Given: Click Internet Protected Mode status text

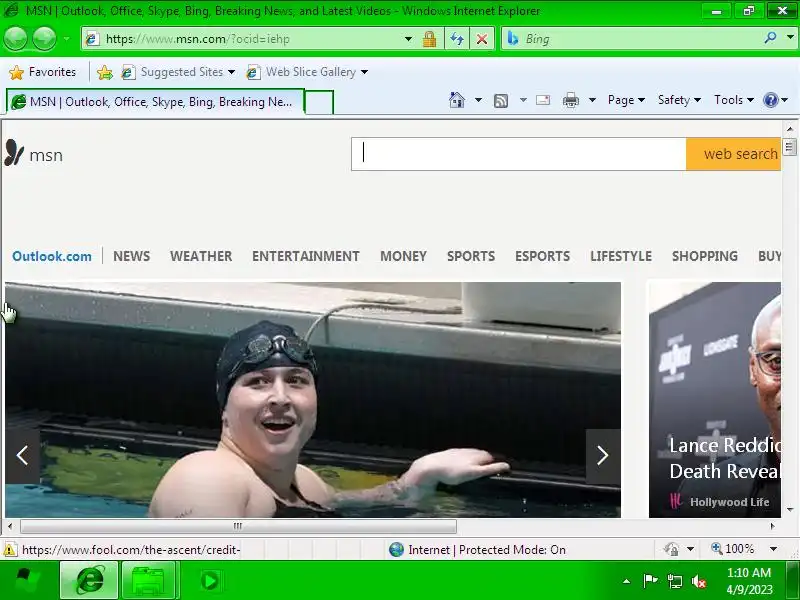Looking at the screenshot, I should [487, 549].
